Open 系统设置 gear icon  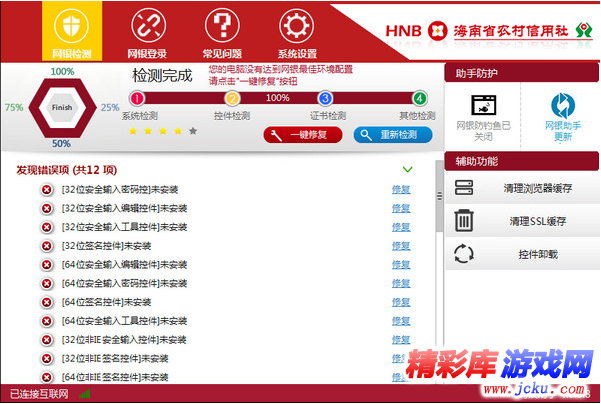pos(296,31)
